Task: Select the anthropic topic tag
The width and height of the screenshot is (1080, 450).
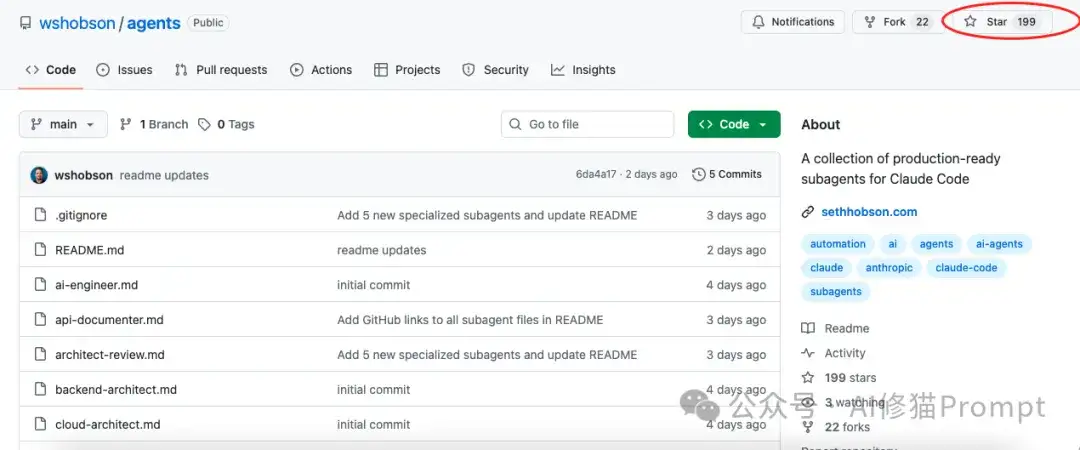Action: (889, 267)
